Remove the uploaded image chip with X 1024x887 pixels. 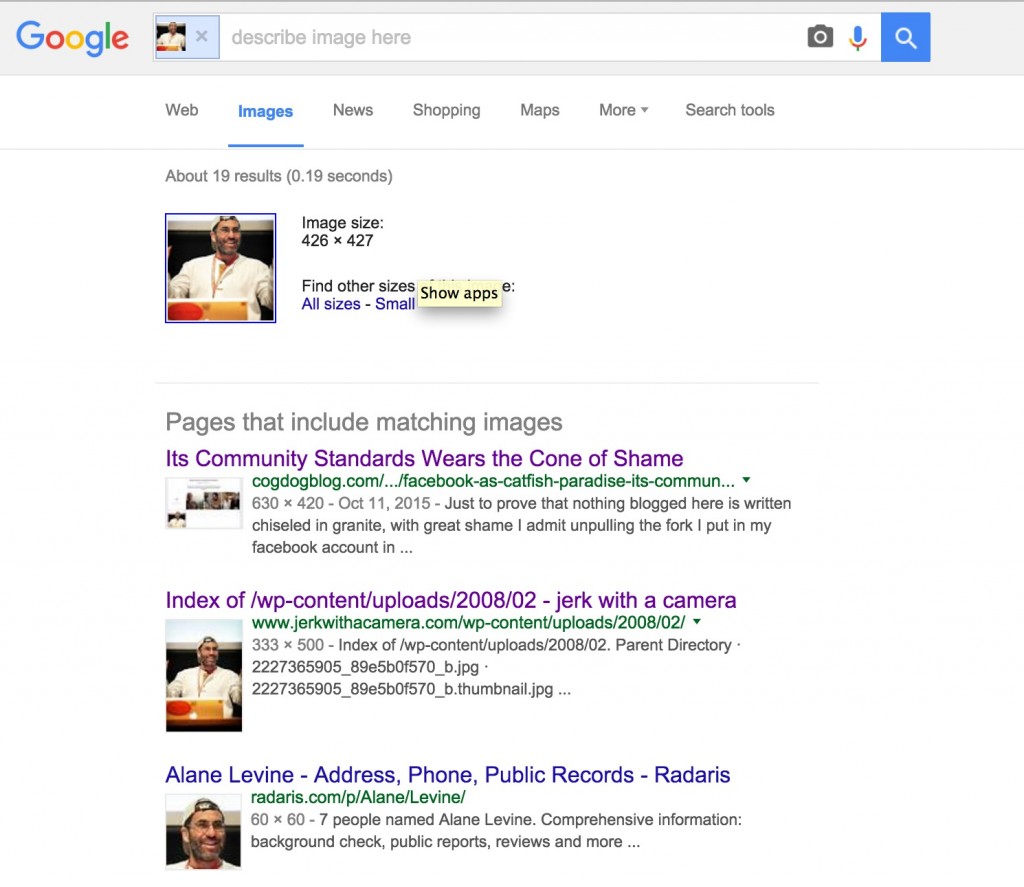click(201, 37)
